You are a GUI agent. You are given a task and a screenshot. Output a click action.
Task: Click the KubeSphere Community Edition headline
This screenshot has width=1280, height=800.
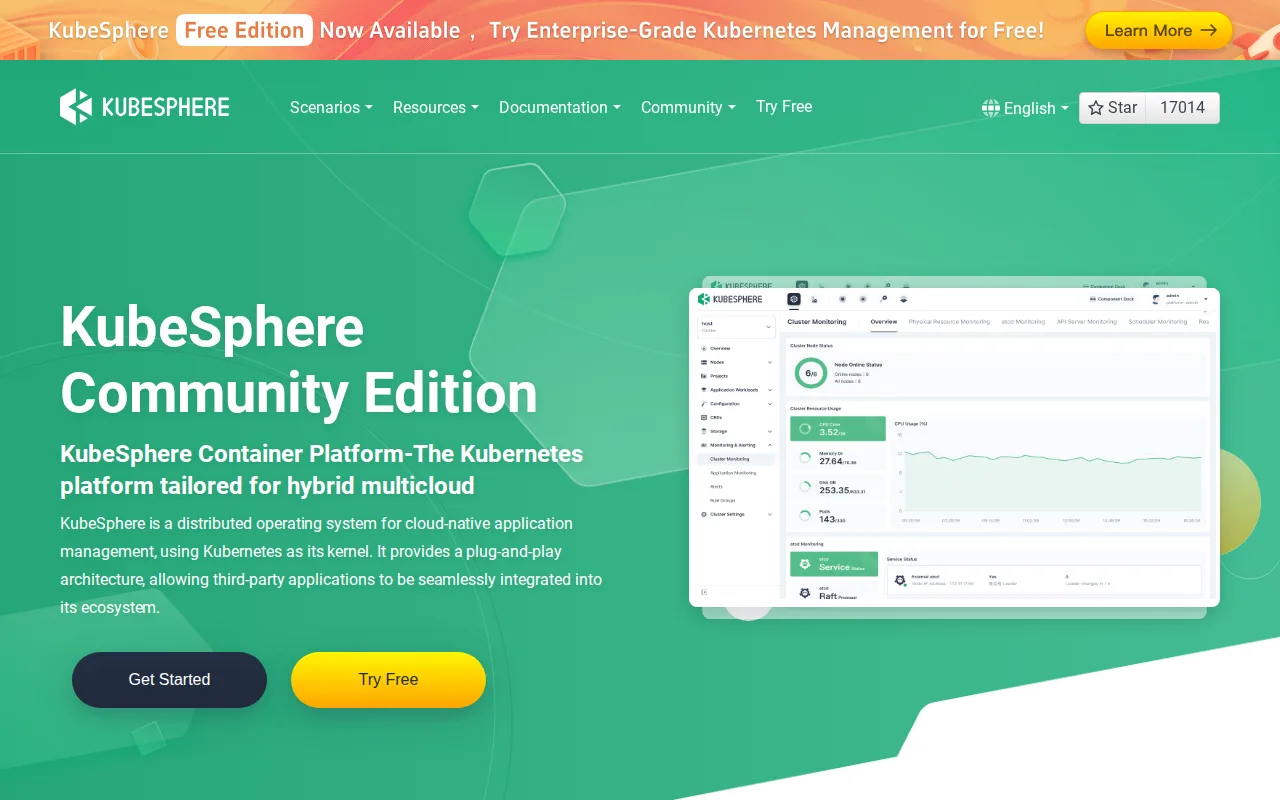point(299,359)
